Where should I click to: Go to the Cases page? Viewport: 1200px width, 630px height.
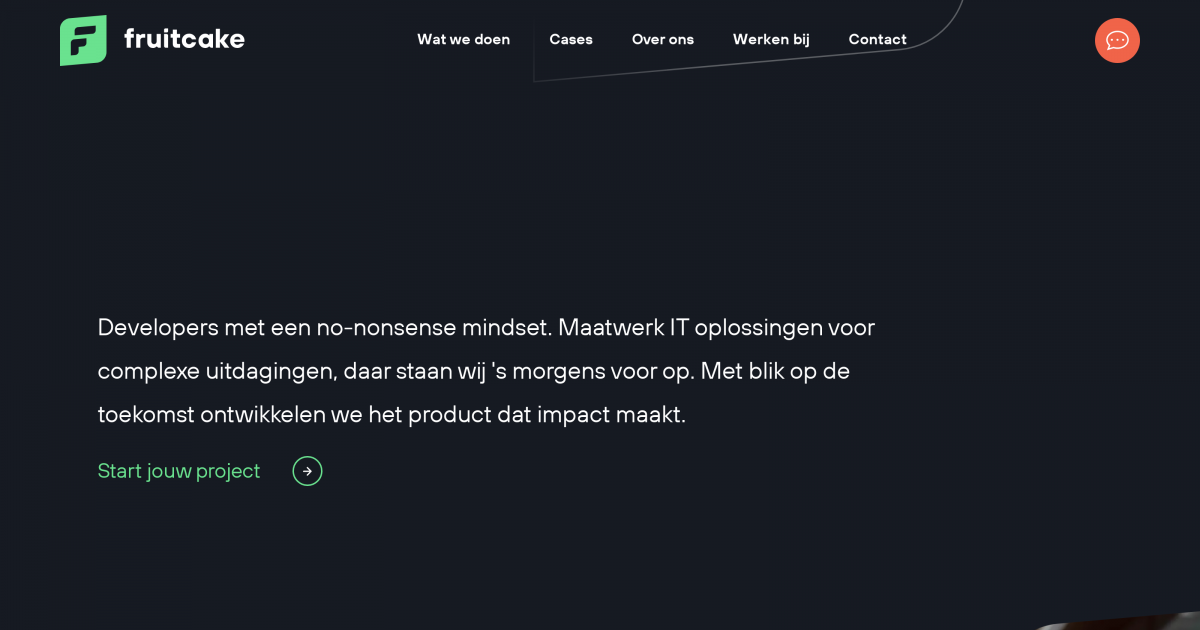point(570,40)
